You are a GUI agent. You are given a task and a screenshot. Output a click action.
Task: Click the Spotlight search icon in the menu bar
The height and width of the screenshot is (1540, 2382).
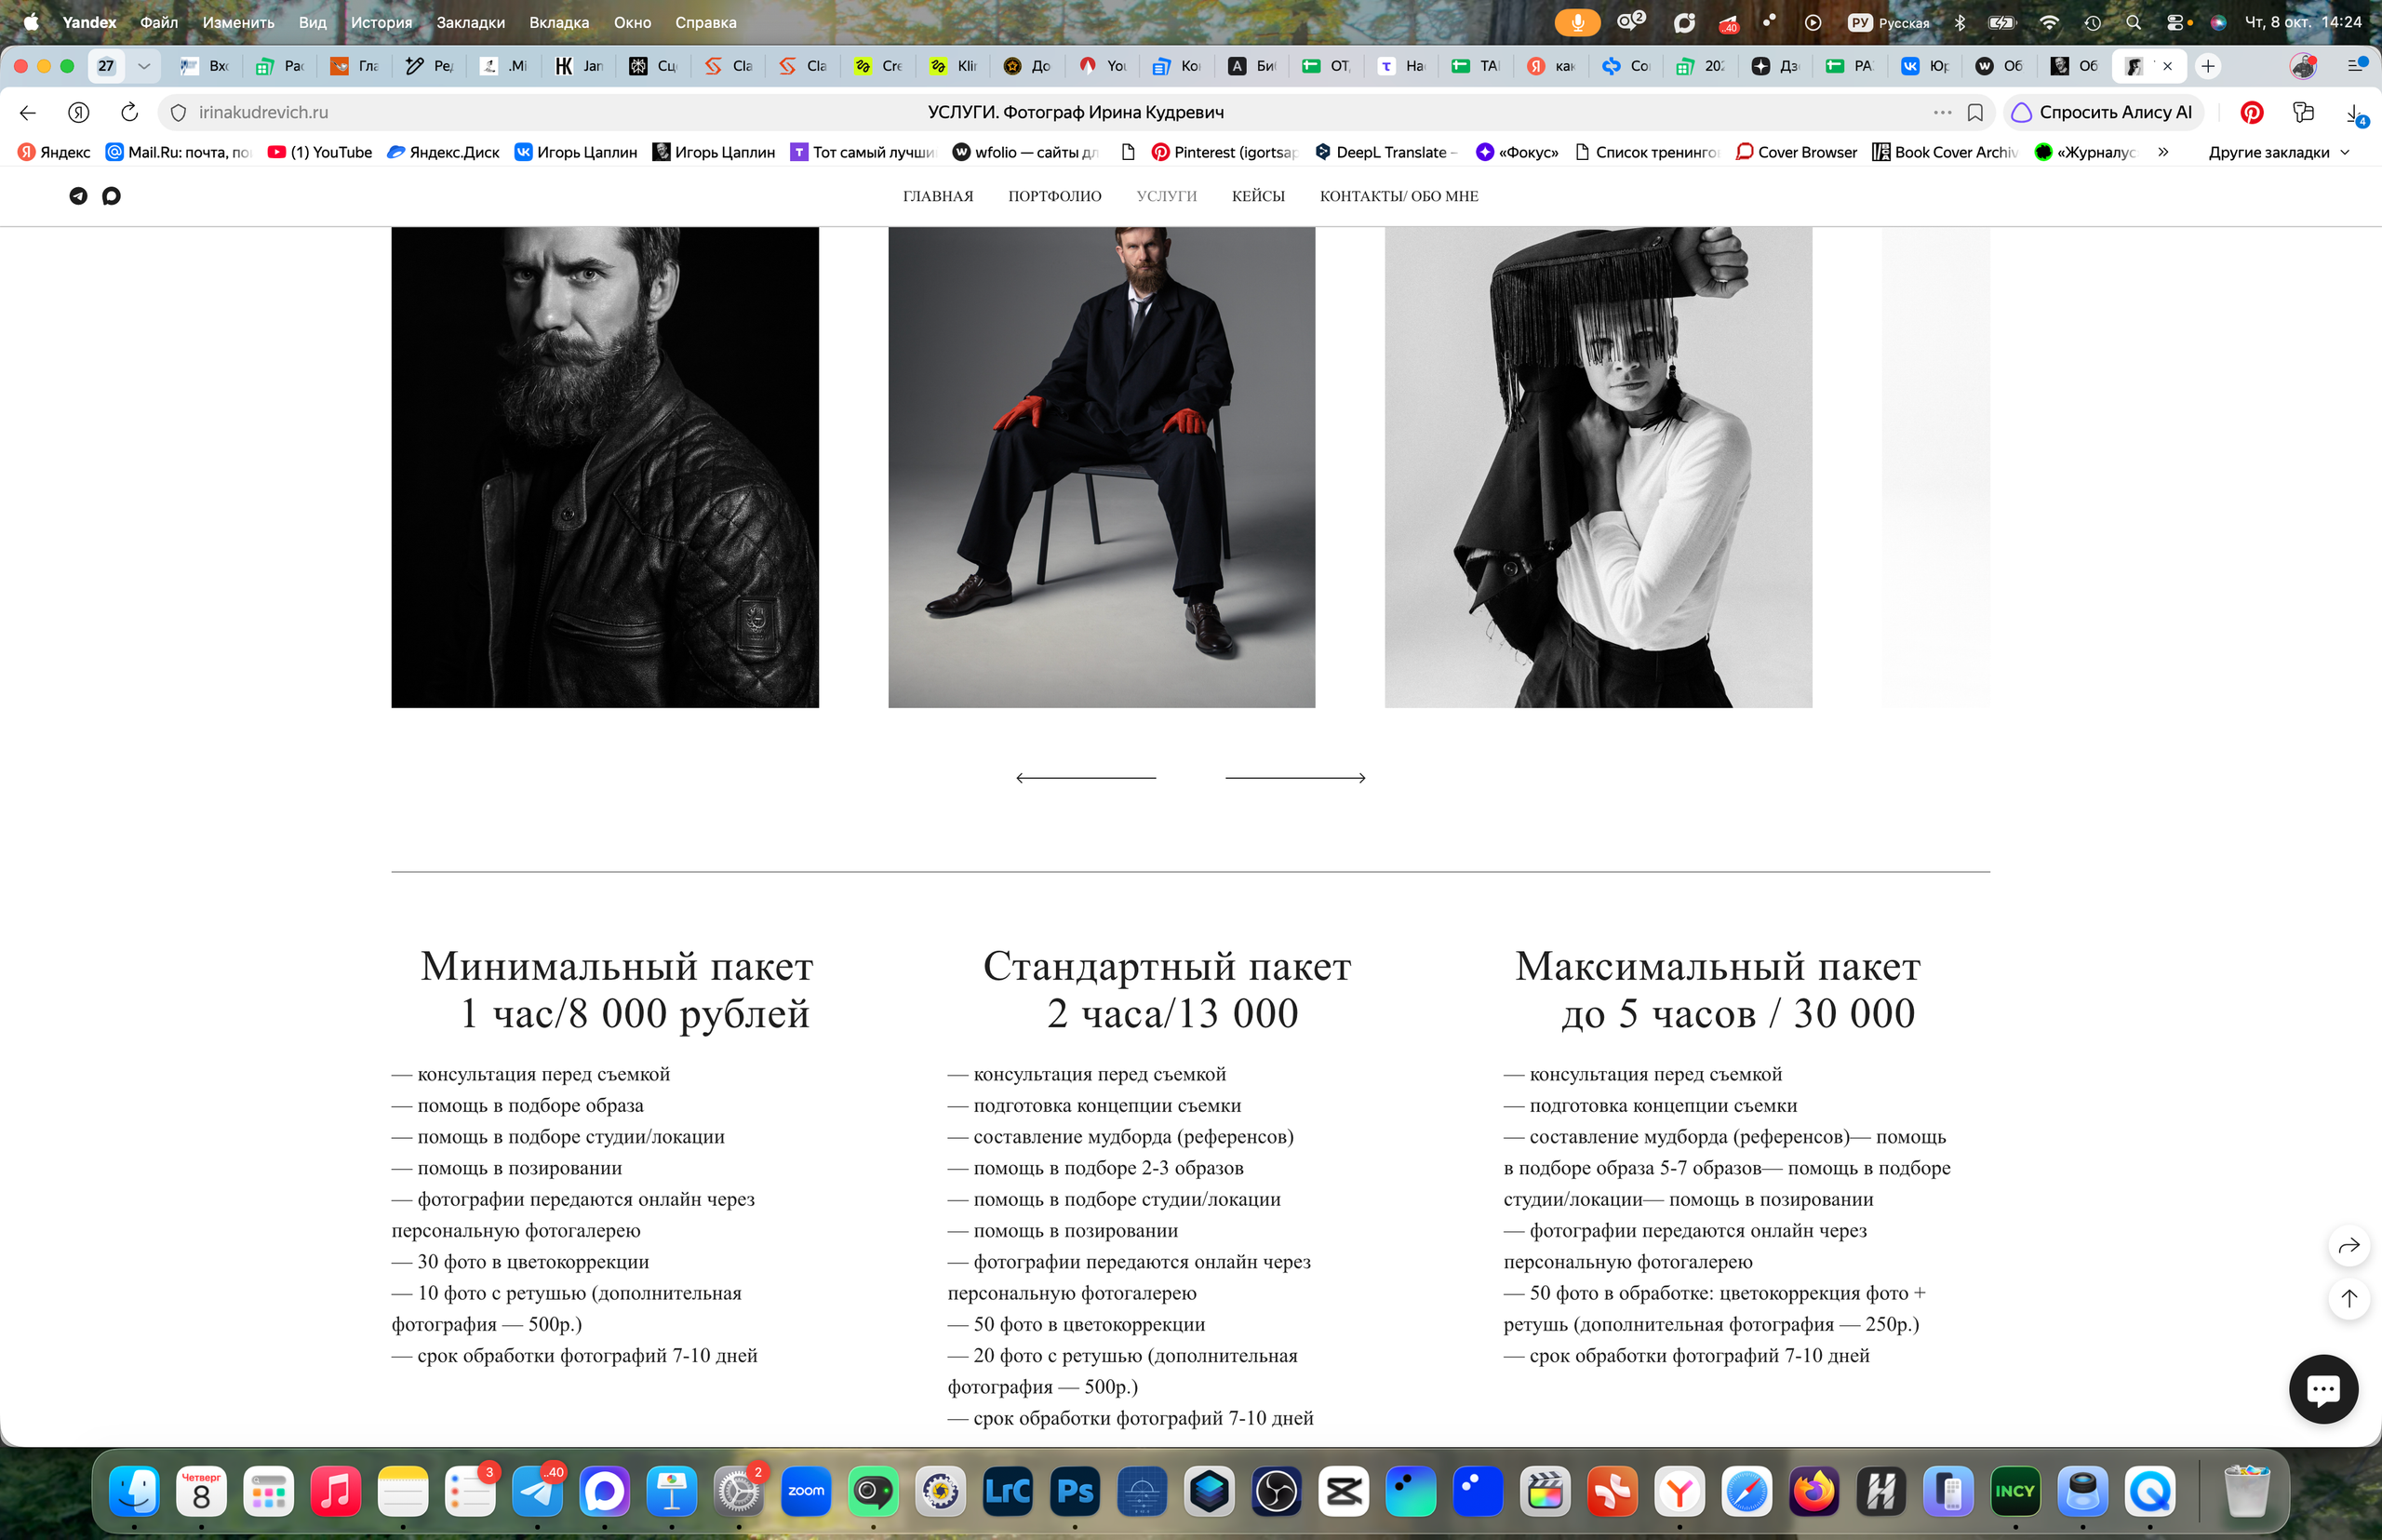2133,22
